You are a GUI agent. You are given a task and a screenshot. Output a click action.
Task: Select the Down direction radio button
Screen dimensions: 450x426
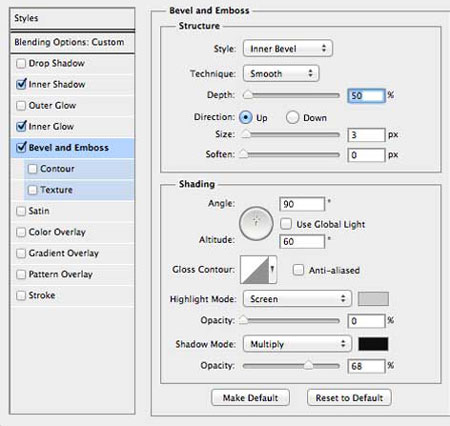[292, 117]
